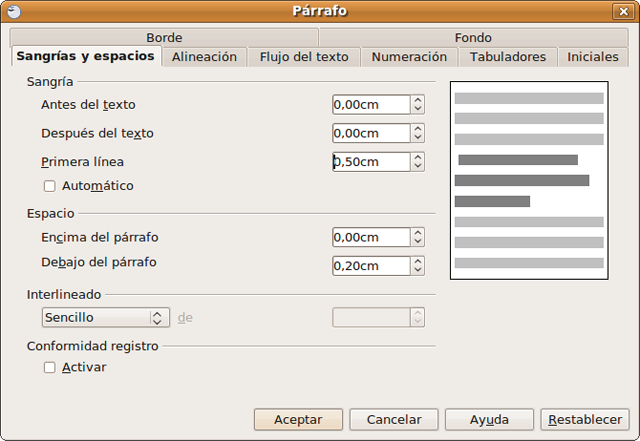640x441 pixels.
Task: Switch to the Alineación tab
Action: 204,57
